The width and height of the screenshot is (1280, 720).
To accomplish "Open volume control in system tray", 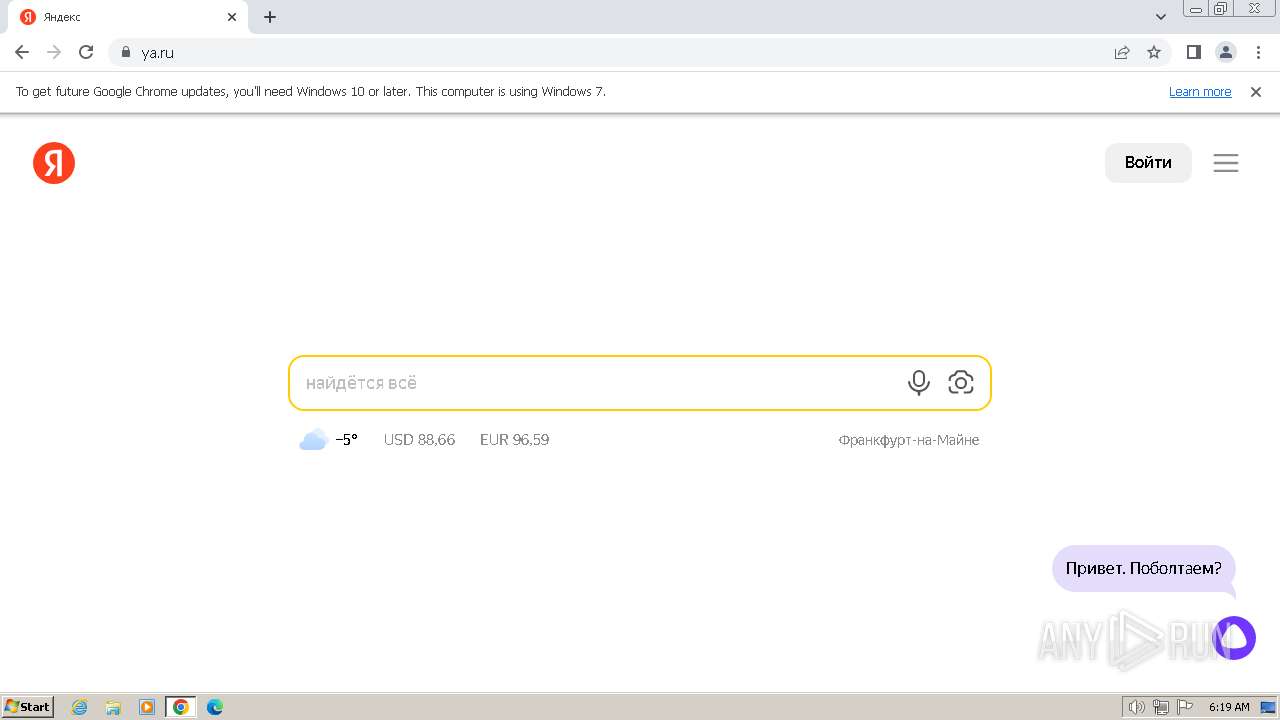I will pos(1137,707).
